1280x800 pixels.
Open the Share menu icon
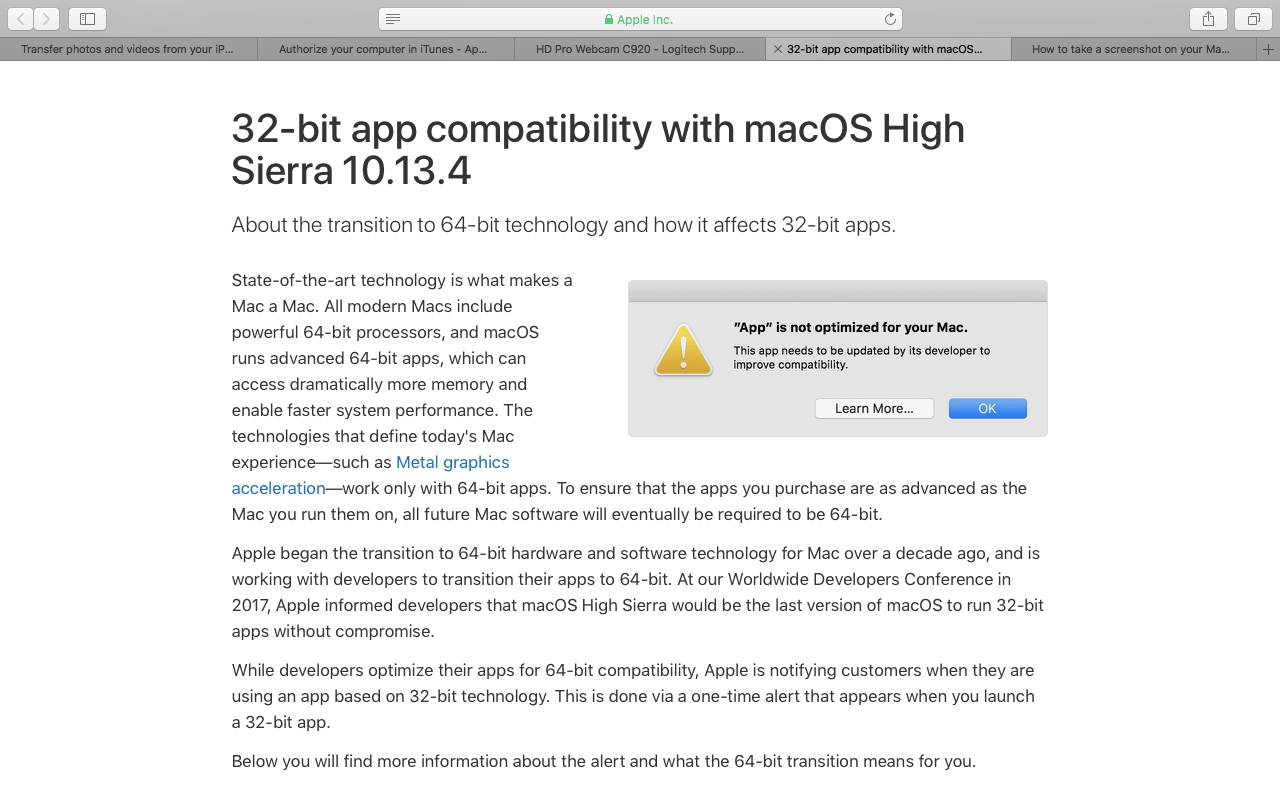click(1208, 19)
